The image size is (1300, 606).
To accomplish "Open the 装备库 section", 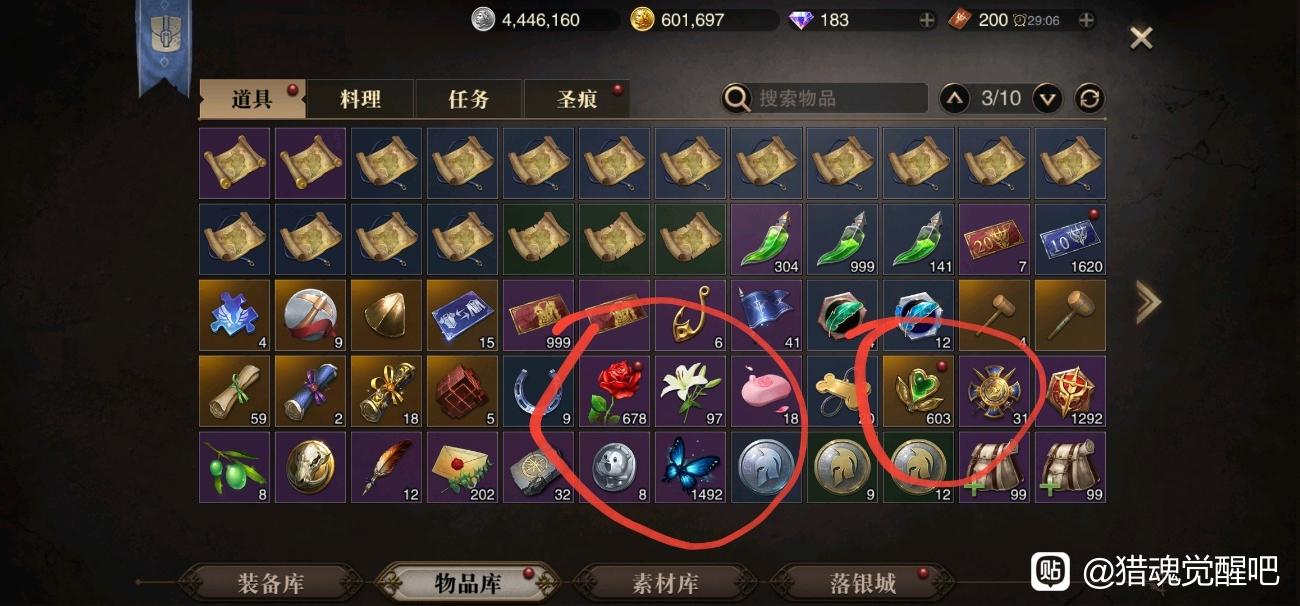I will [x=271, y=584].
